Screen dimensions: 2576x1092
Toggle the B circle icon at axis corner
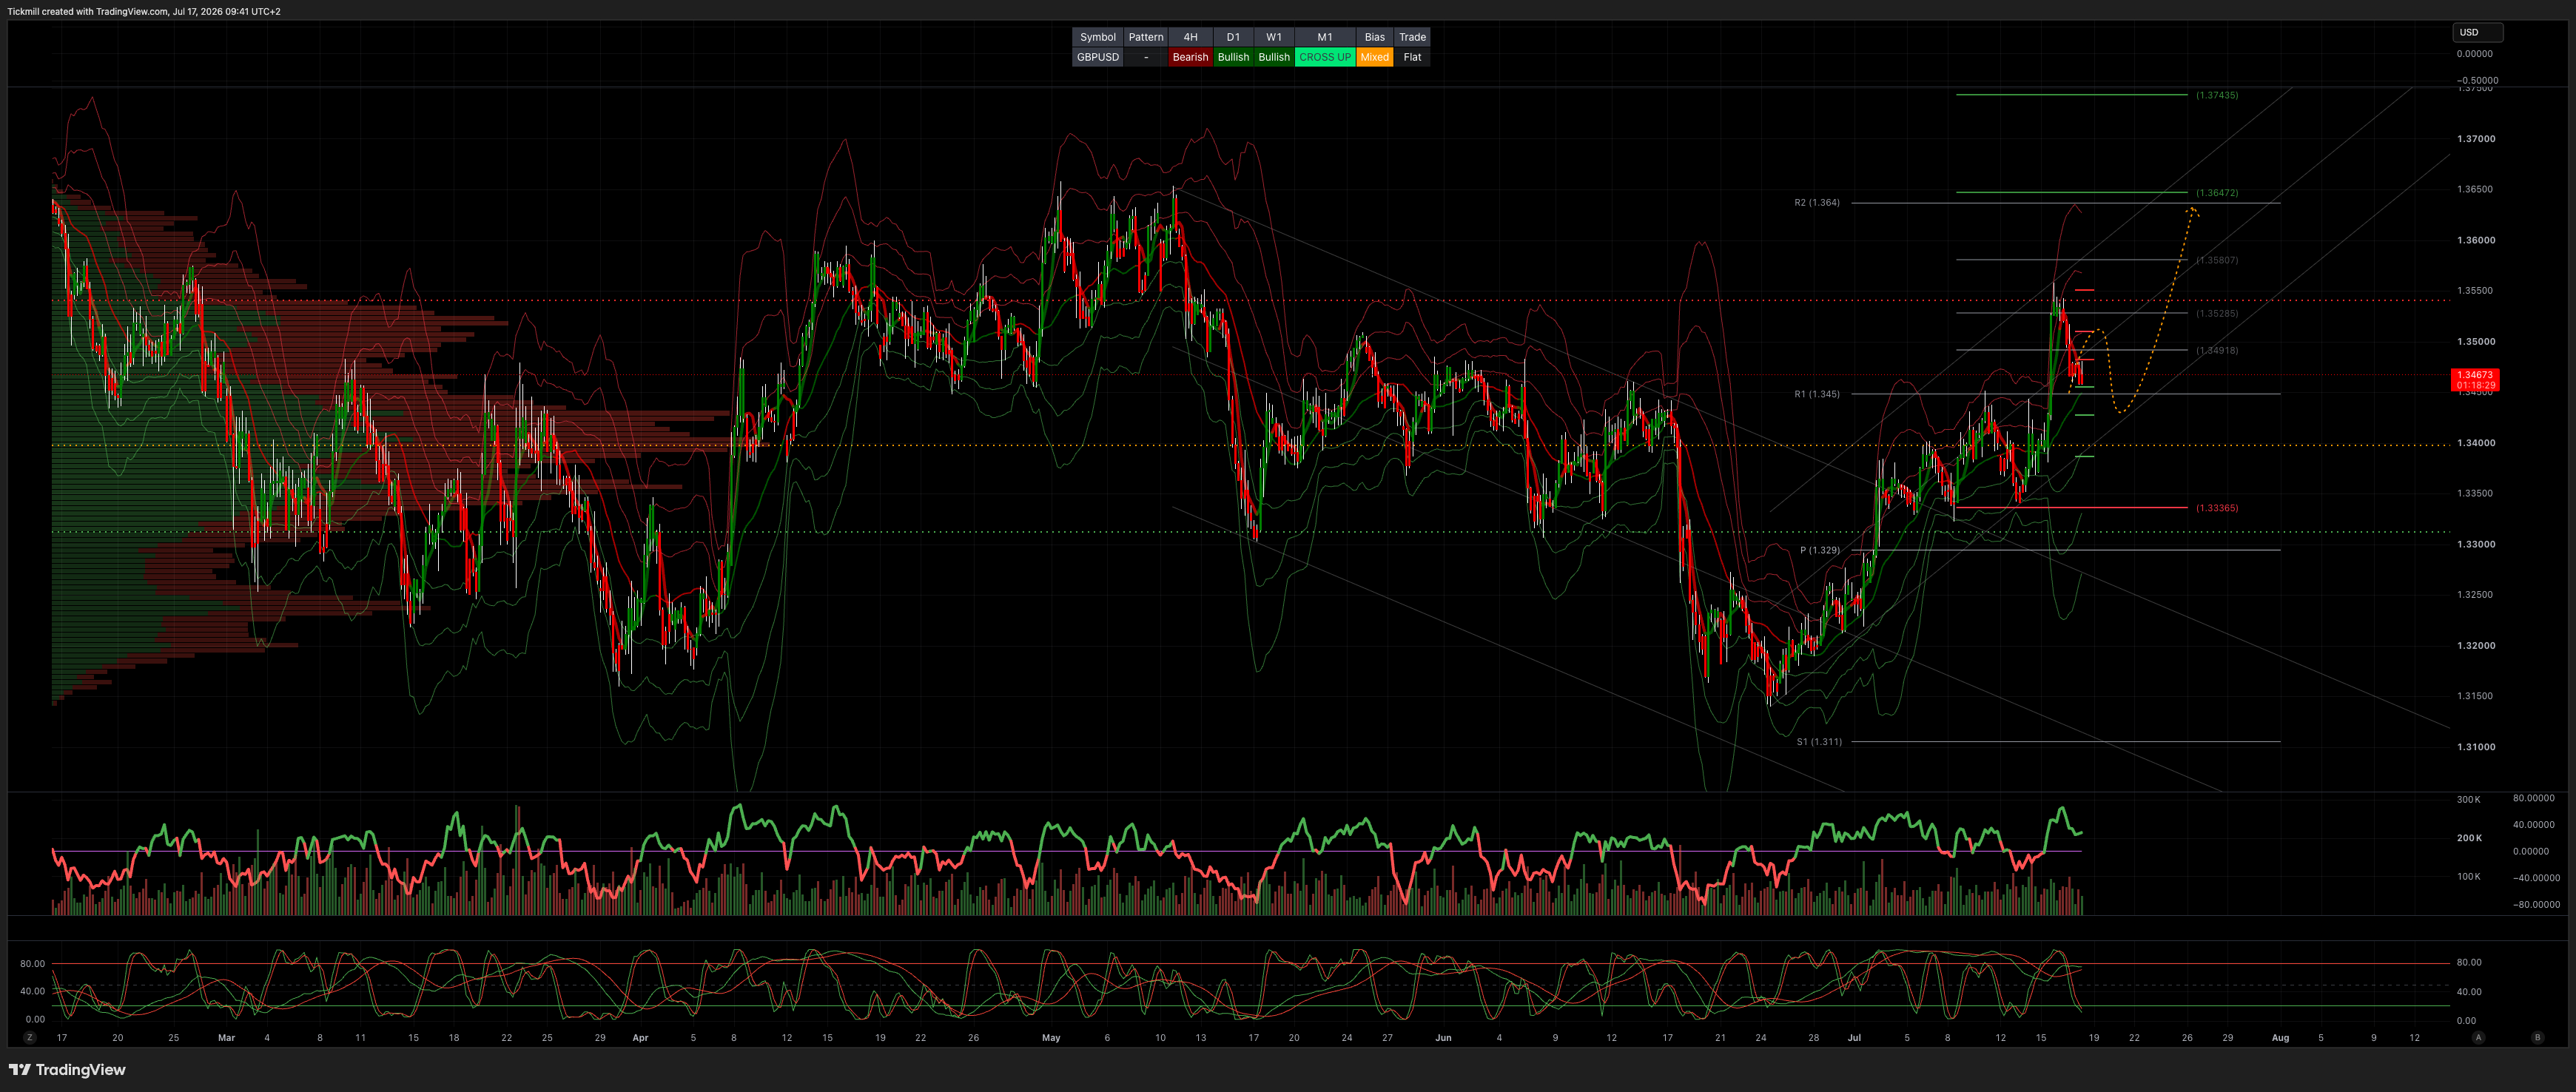tap(2537, 1038)
